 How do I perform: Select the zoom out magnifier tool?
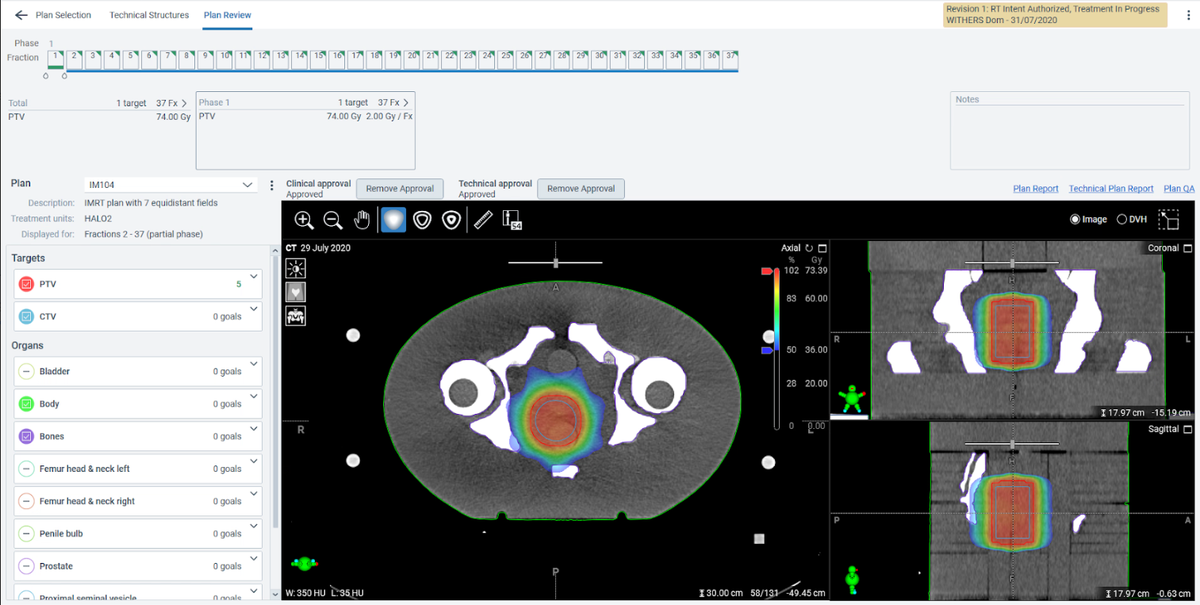click(333, 220)
